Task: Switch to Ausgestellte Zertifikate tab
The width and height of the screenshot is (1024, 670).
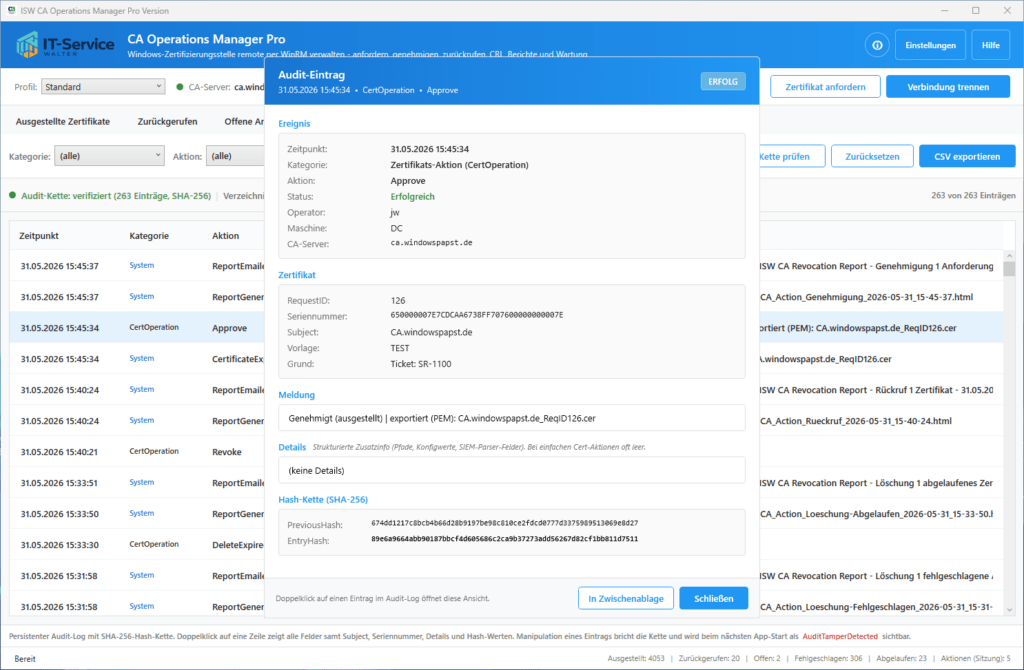Action: pos(63,121)
